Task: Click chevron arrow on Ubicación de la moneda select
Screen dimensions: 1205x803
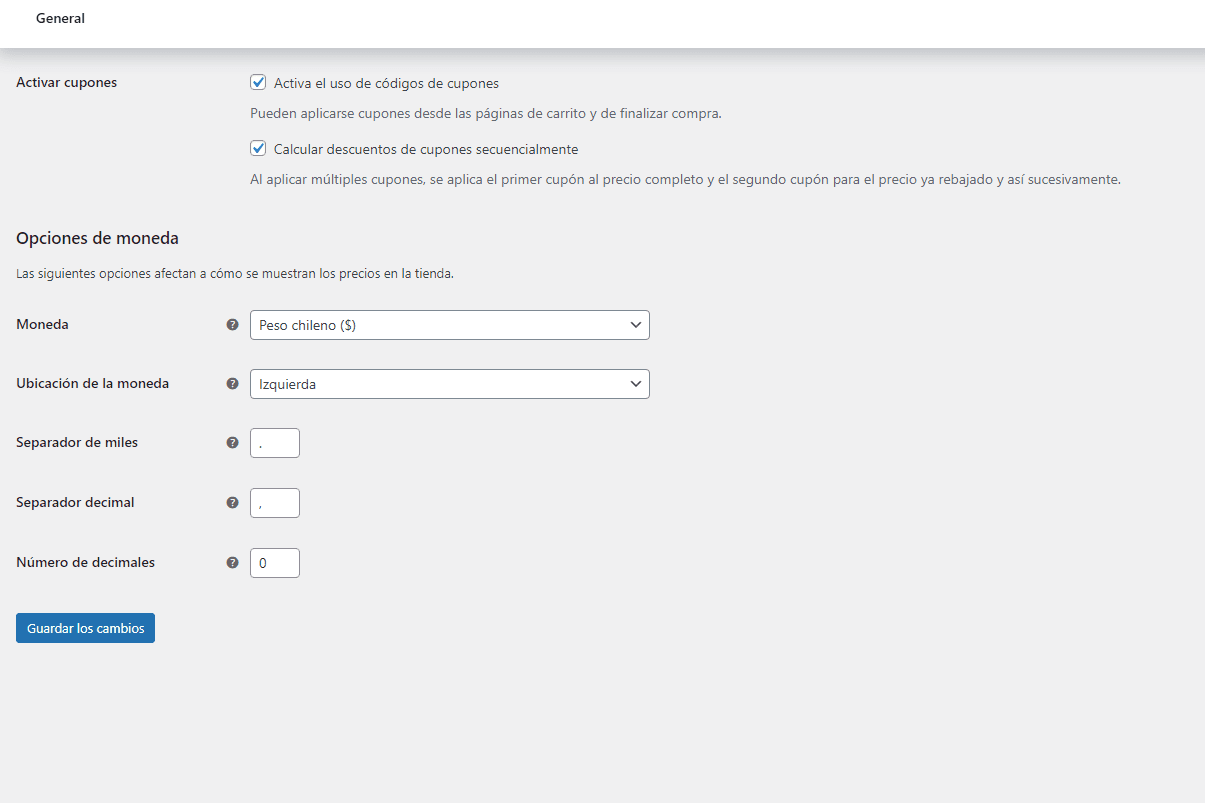Action: pyautogui.click(x=635, y=384)
